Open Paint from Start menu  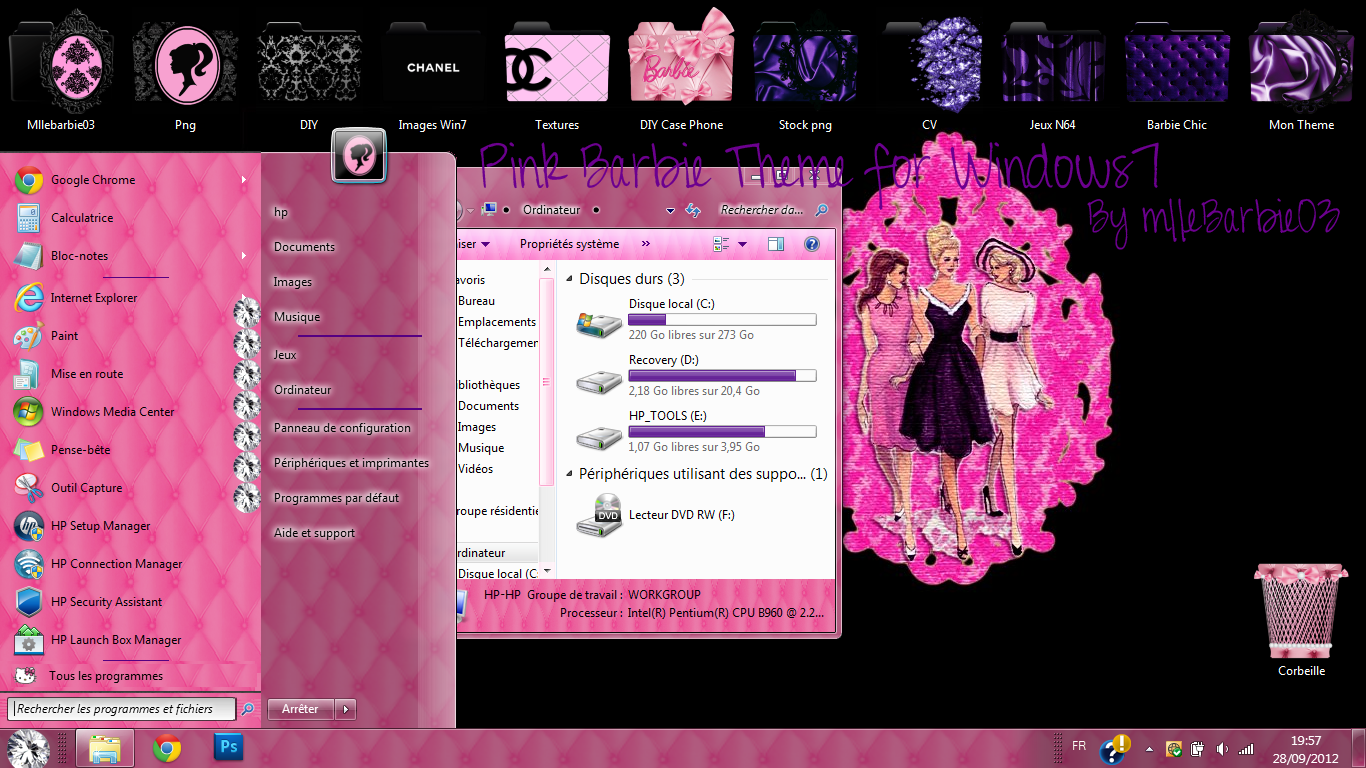[x=130, y=336]
